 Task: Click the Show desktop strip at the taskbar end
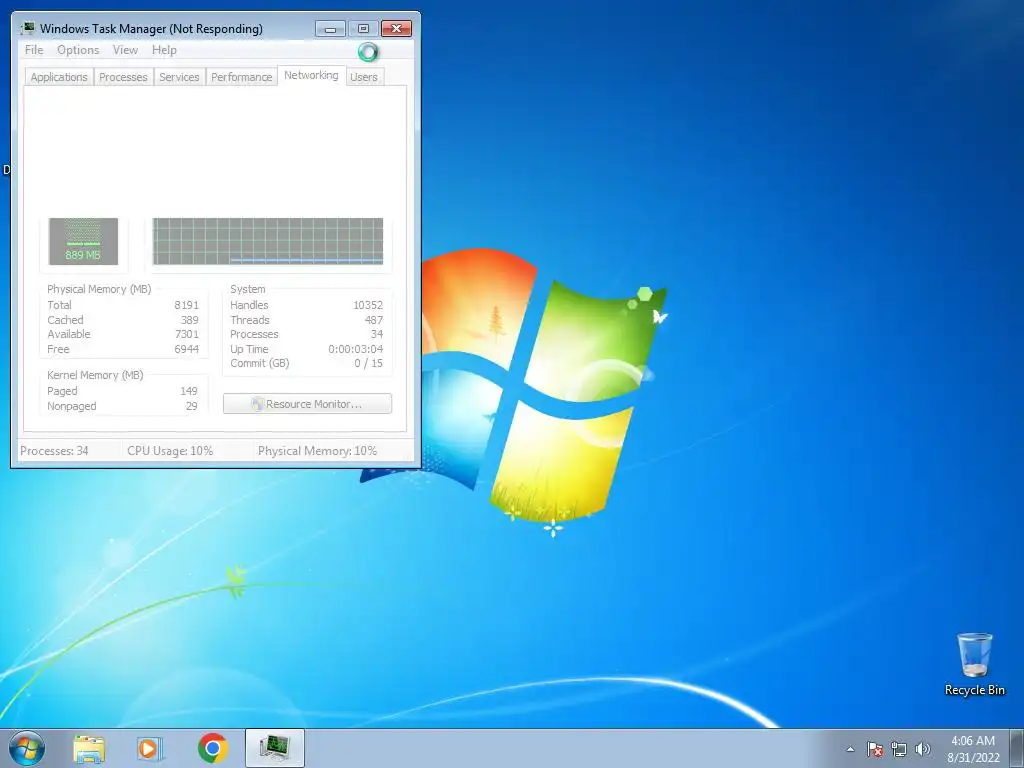click(1016, 748)
